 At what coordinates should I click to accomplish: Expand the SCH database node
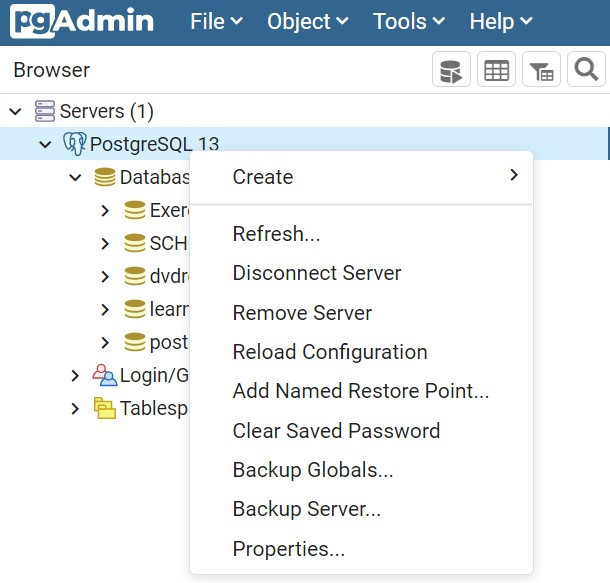coord(105,243)
